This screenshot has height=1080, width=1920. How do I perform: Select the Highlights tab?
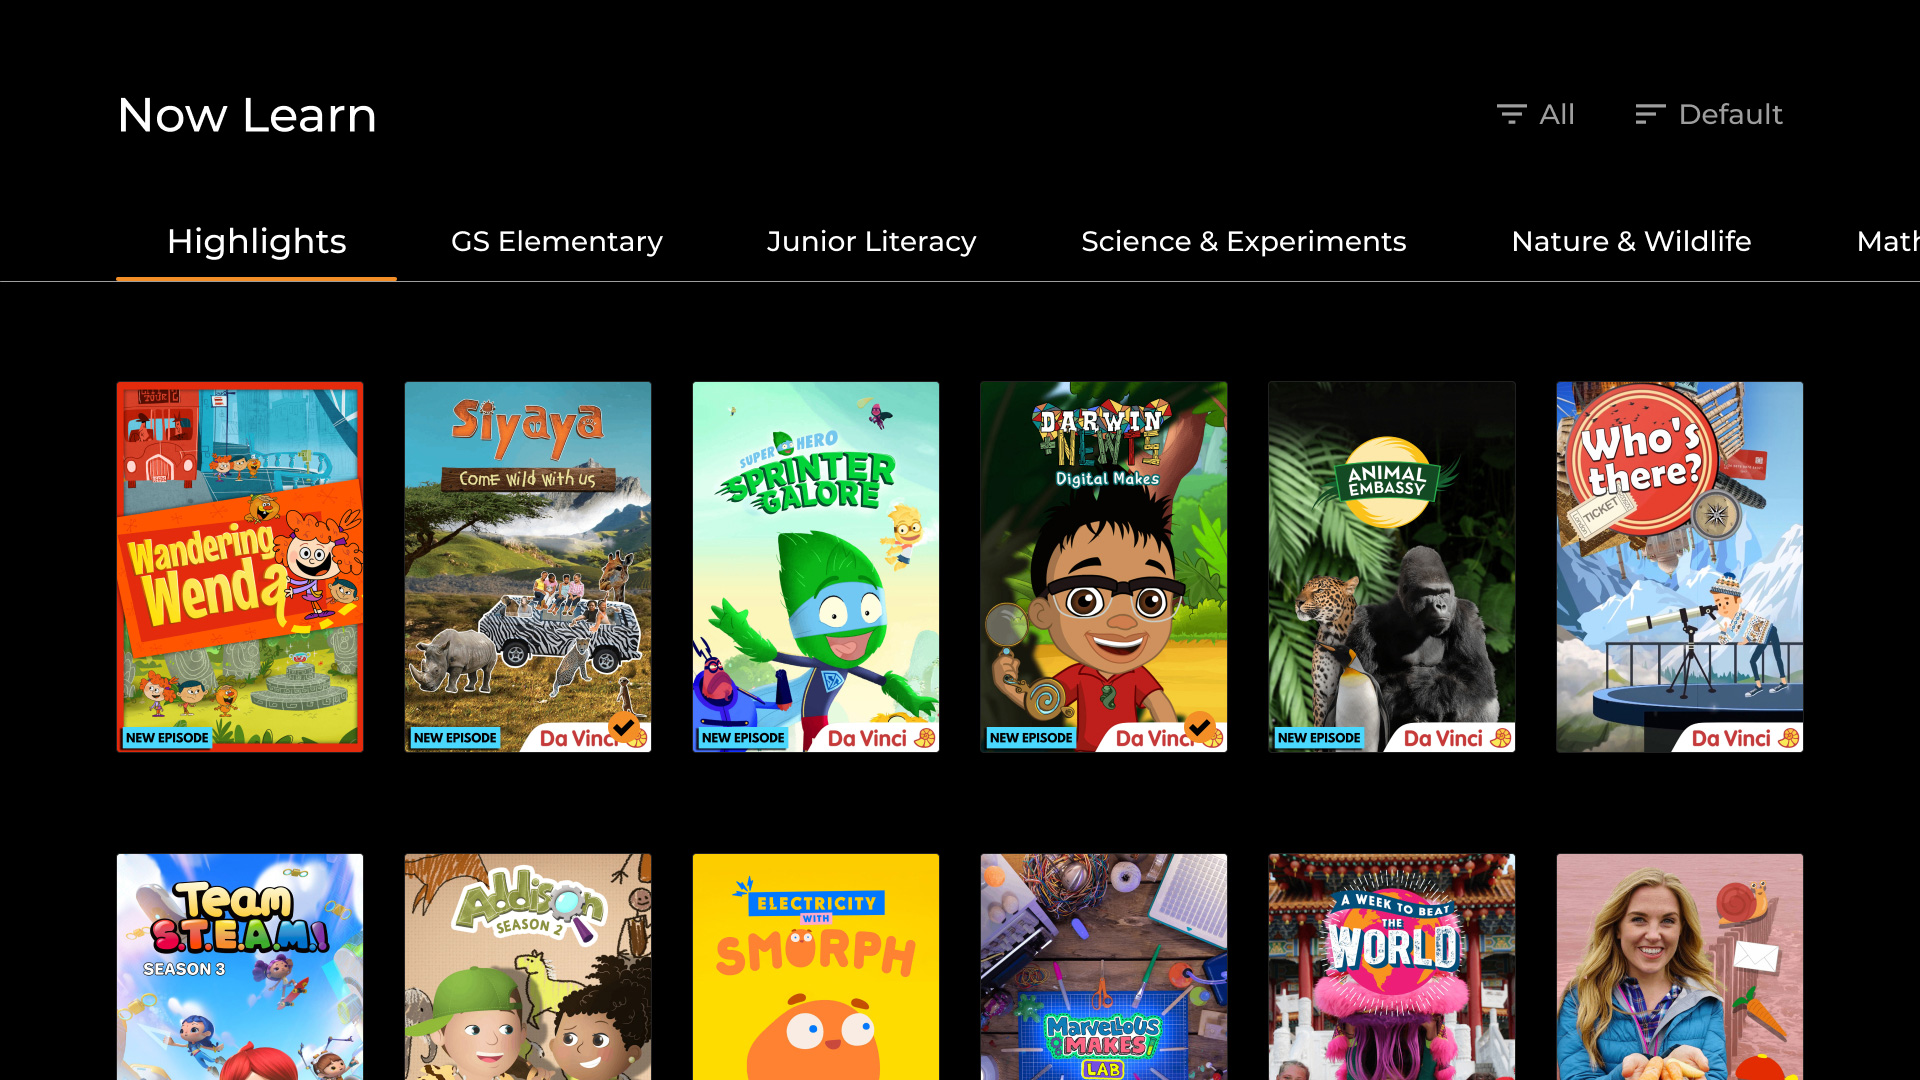tap(257, 241)
